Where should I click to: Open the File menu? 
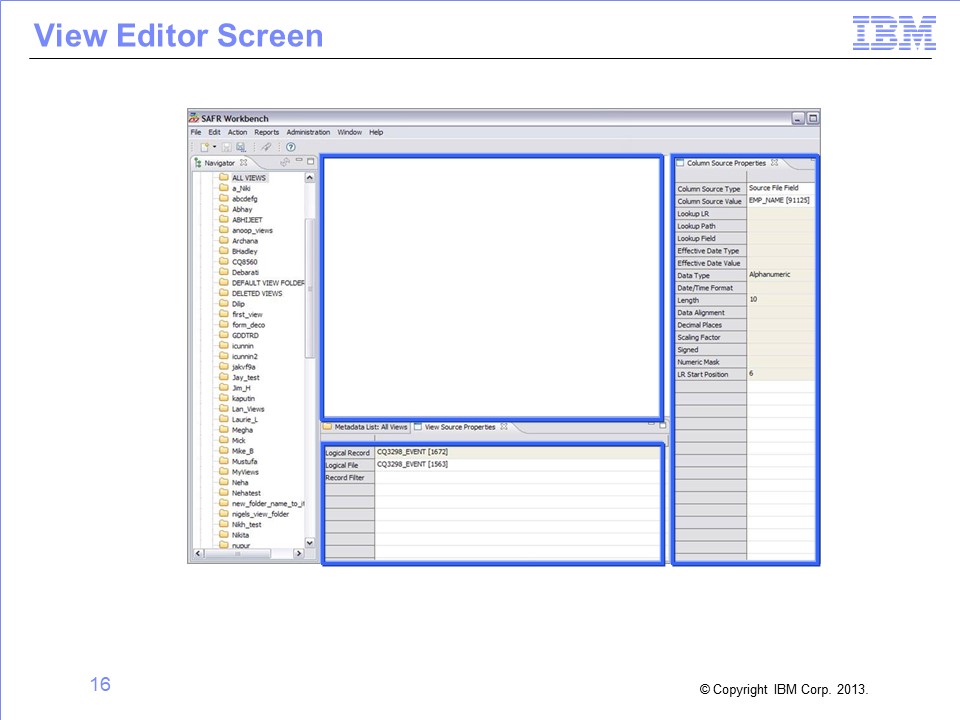pyautogui.click(x=196, y=132)
